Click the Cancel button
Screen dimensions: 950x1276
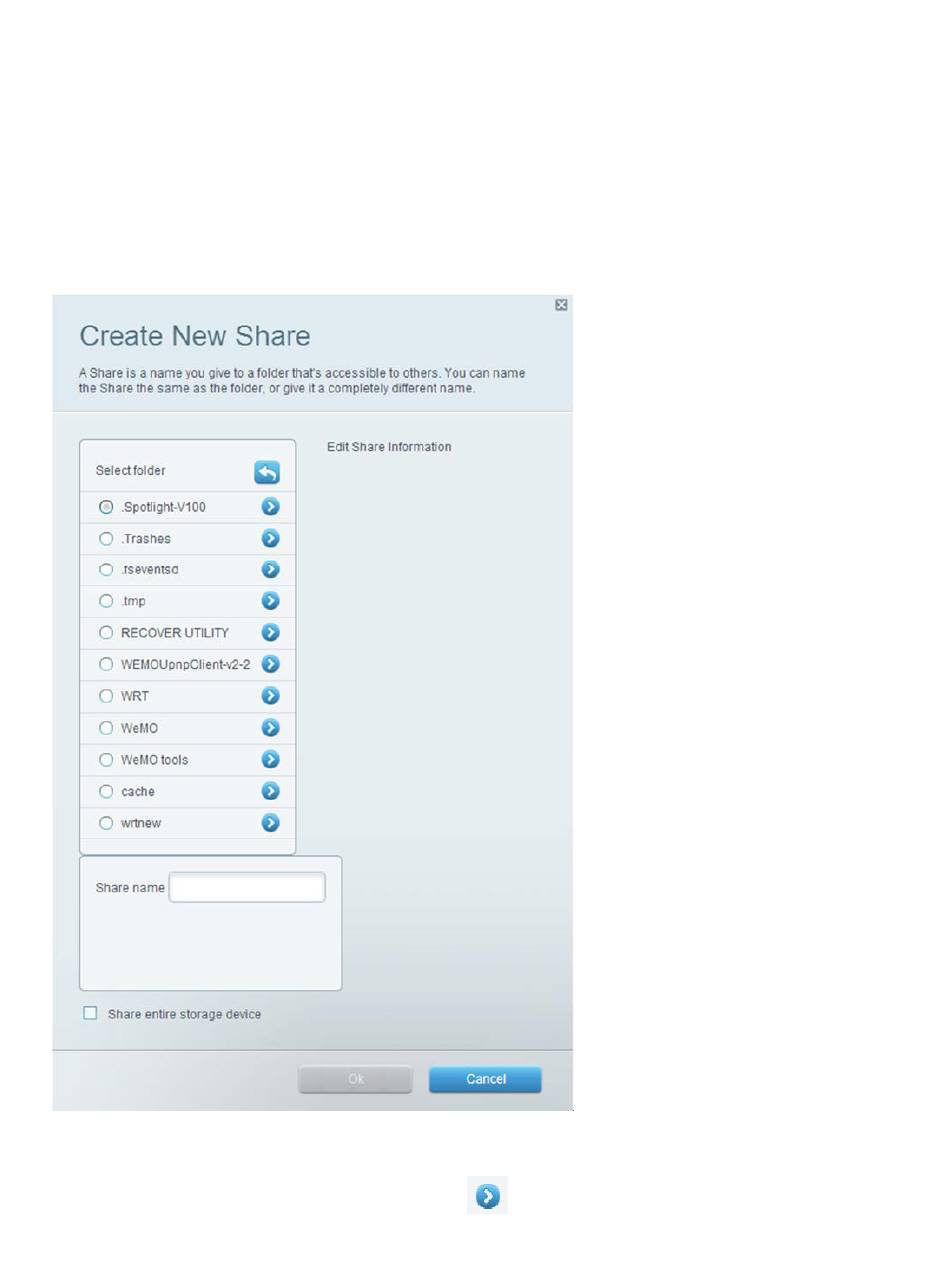(x=485, y=1079)
